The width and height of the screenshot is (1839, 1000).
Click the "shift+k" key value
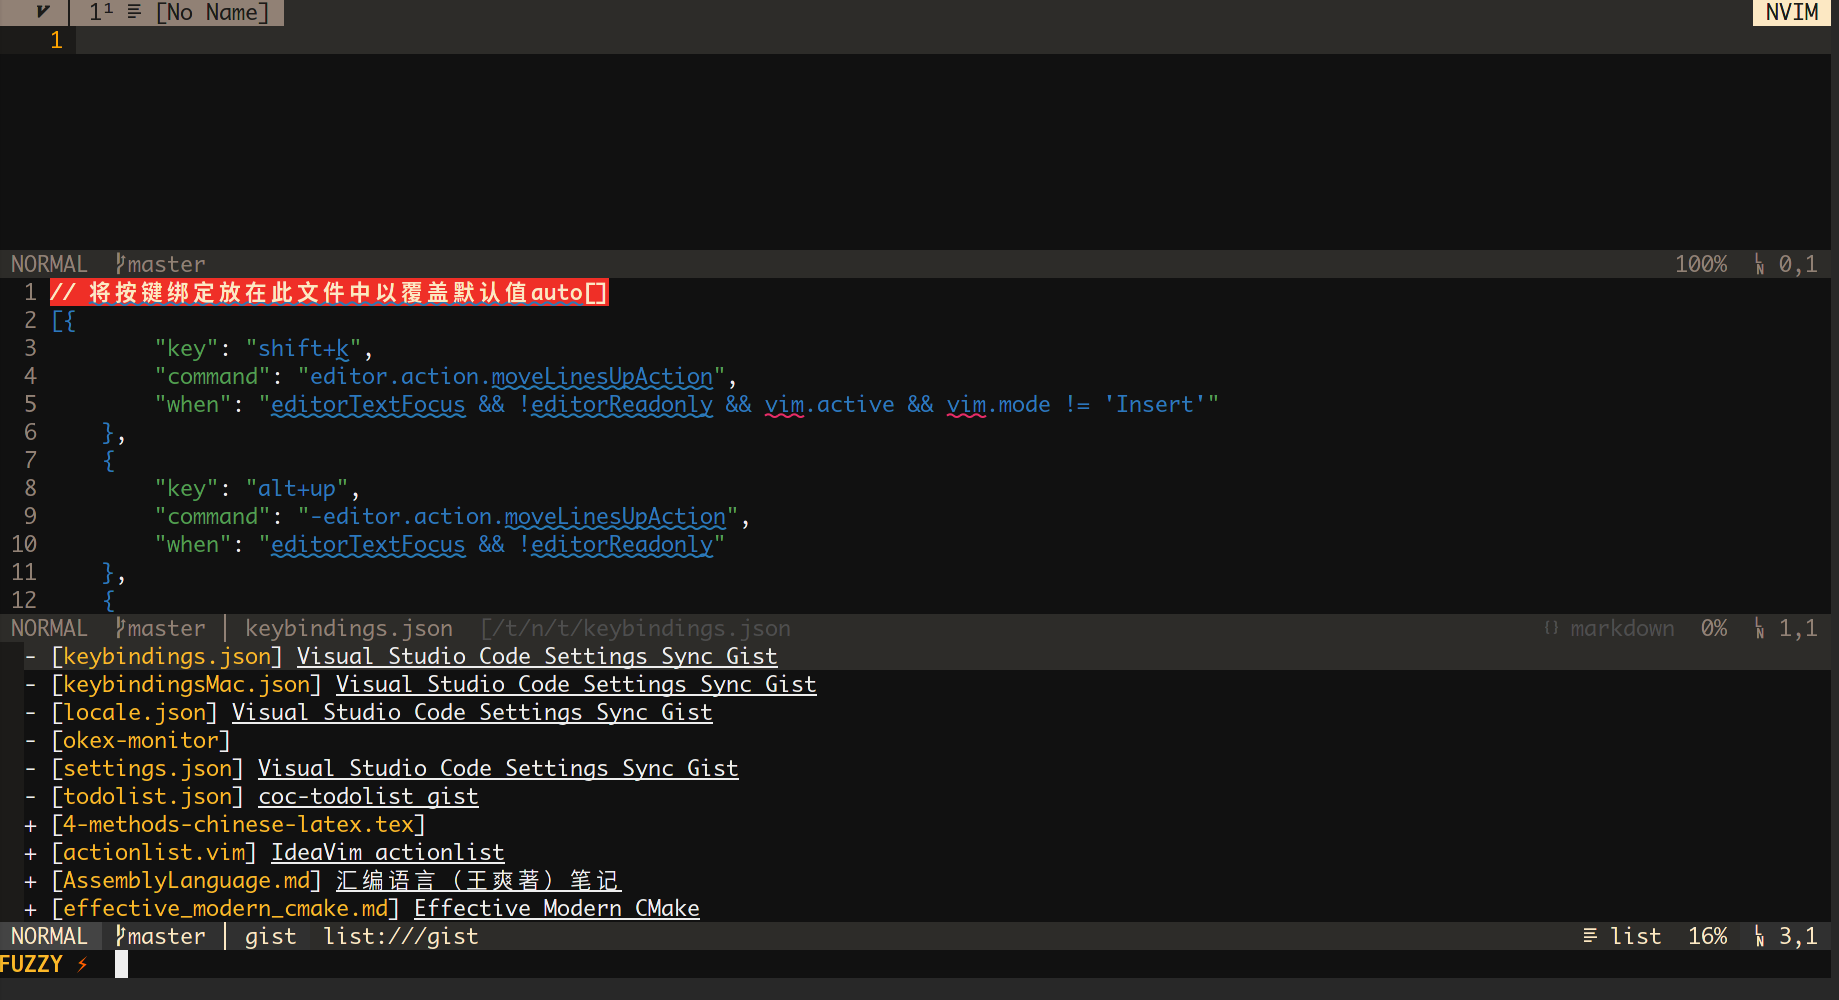pos(303,348)
